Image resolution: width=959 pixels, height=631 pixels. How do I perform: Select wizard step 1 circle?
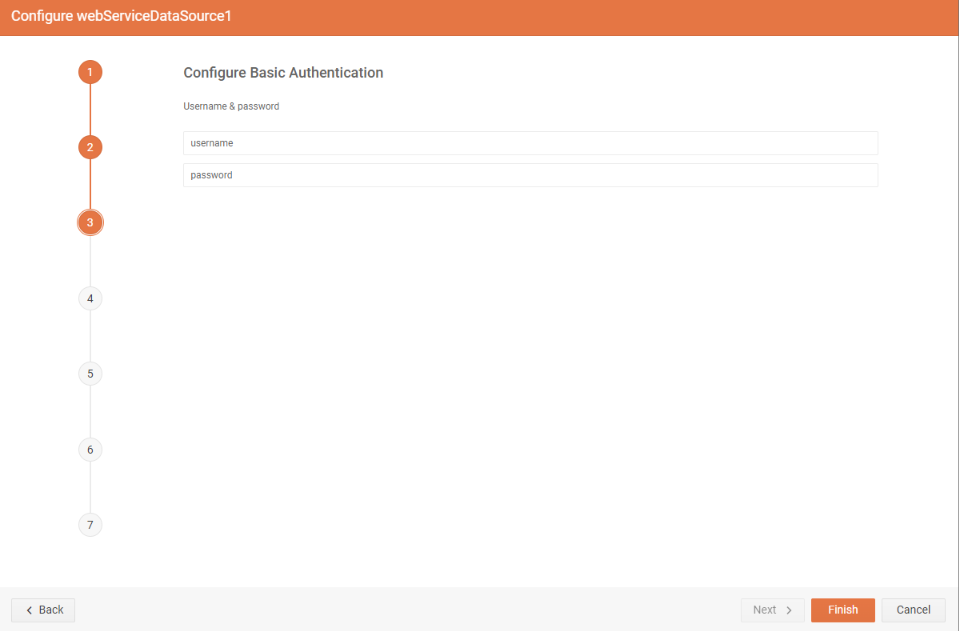click(90, 71)
